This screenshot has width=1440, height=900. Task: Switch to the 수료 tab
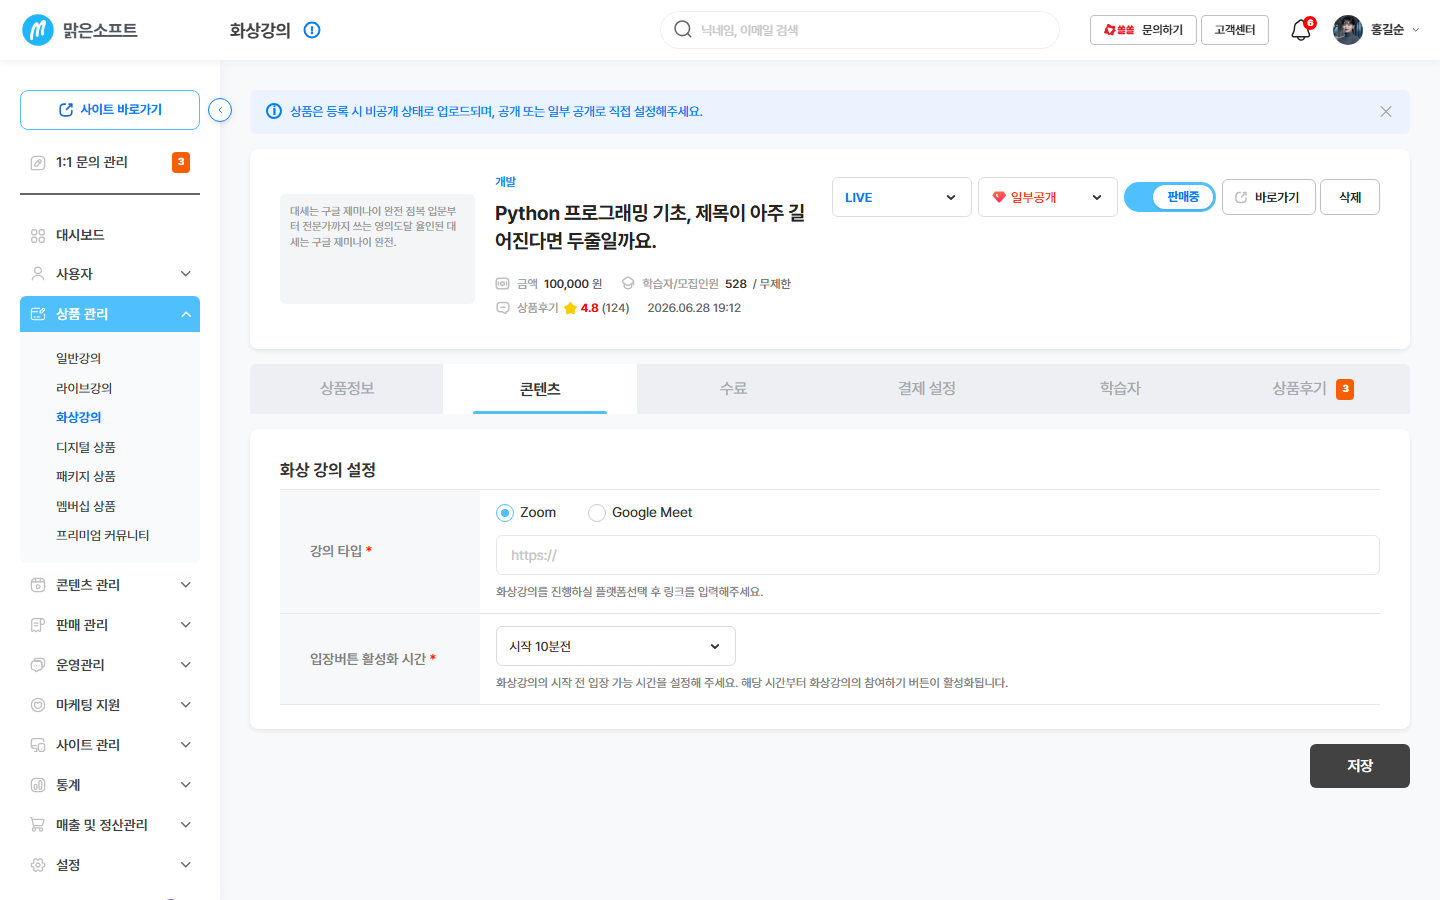pyautogui.click(x=733, y=389)
